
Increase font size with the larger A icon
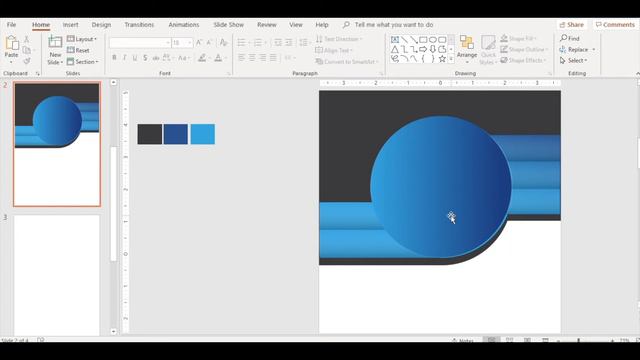199,42
